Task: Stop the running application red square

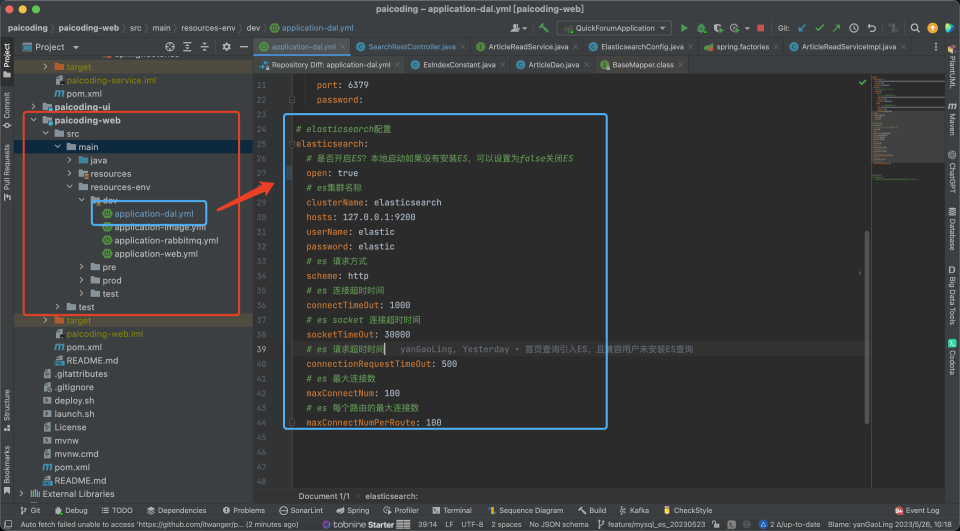Action: [760, 28]
